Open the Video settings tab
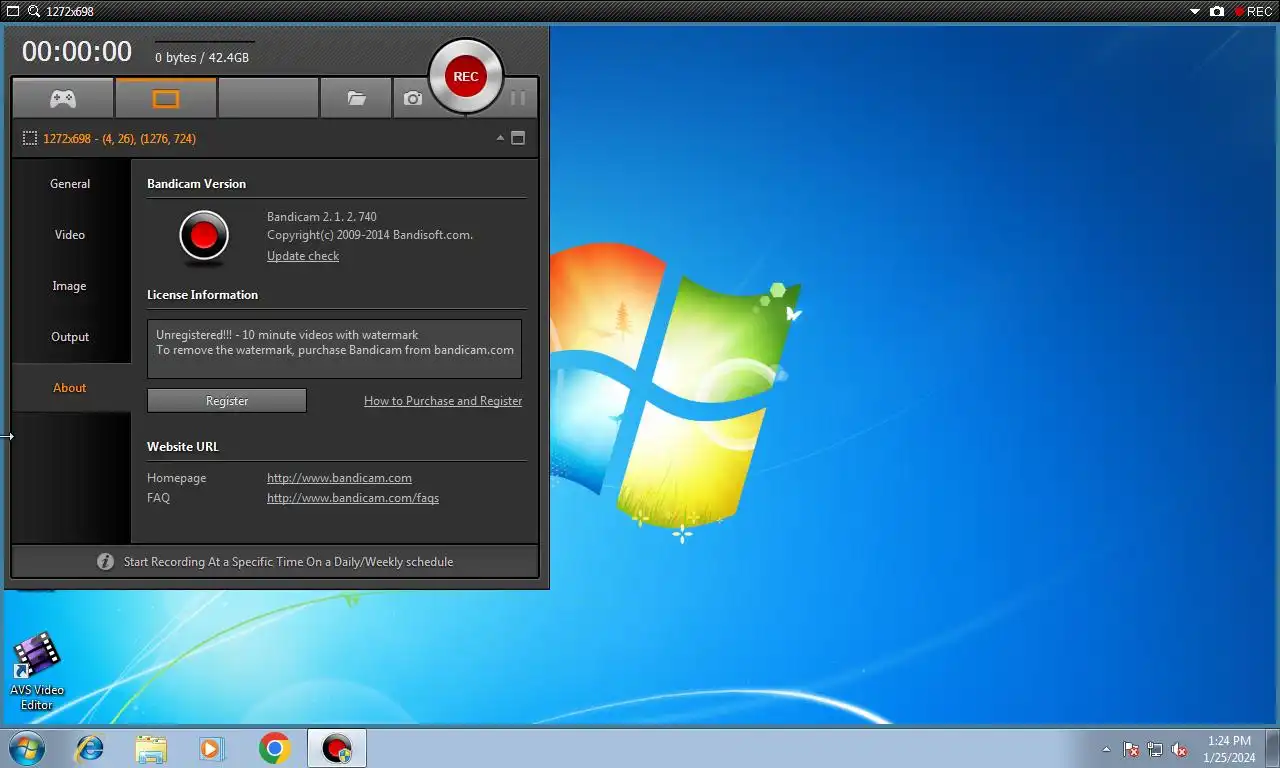 (70, 235)
